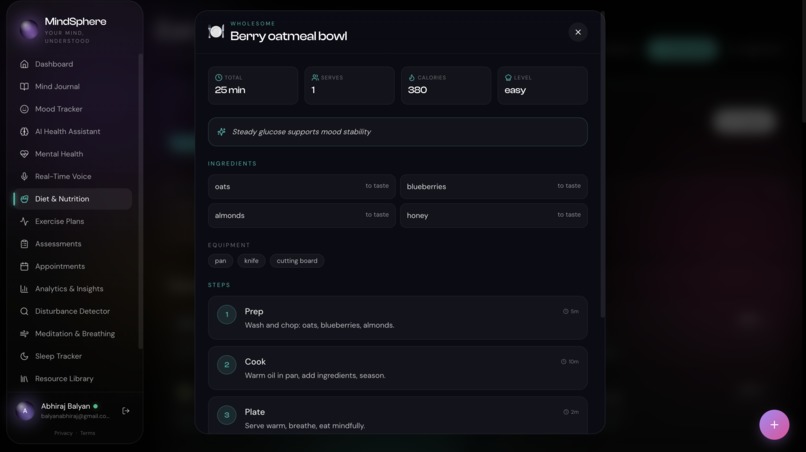Click the cutting board equipment chip
806x452 pixels.
click(297, 261)
